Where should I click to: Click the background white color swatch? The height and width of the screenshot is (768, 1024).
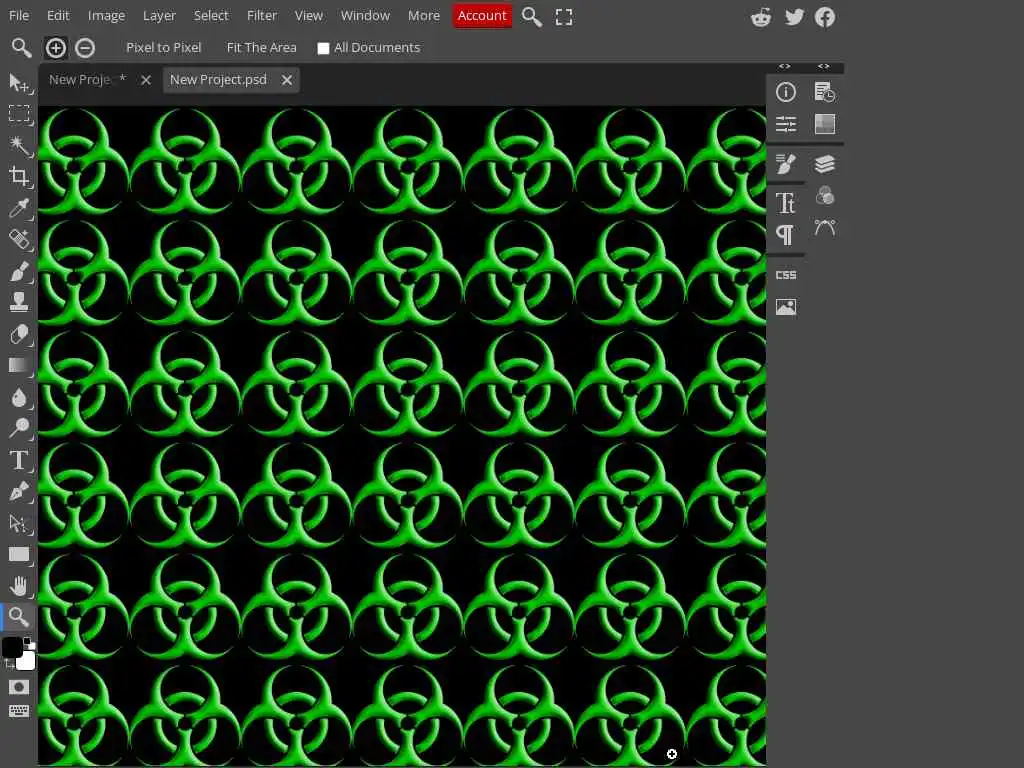(27, 661)
